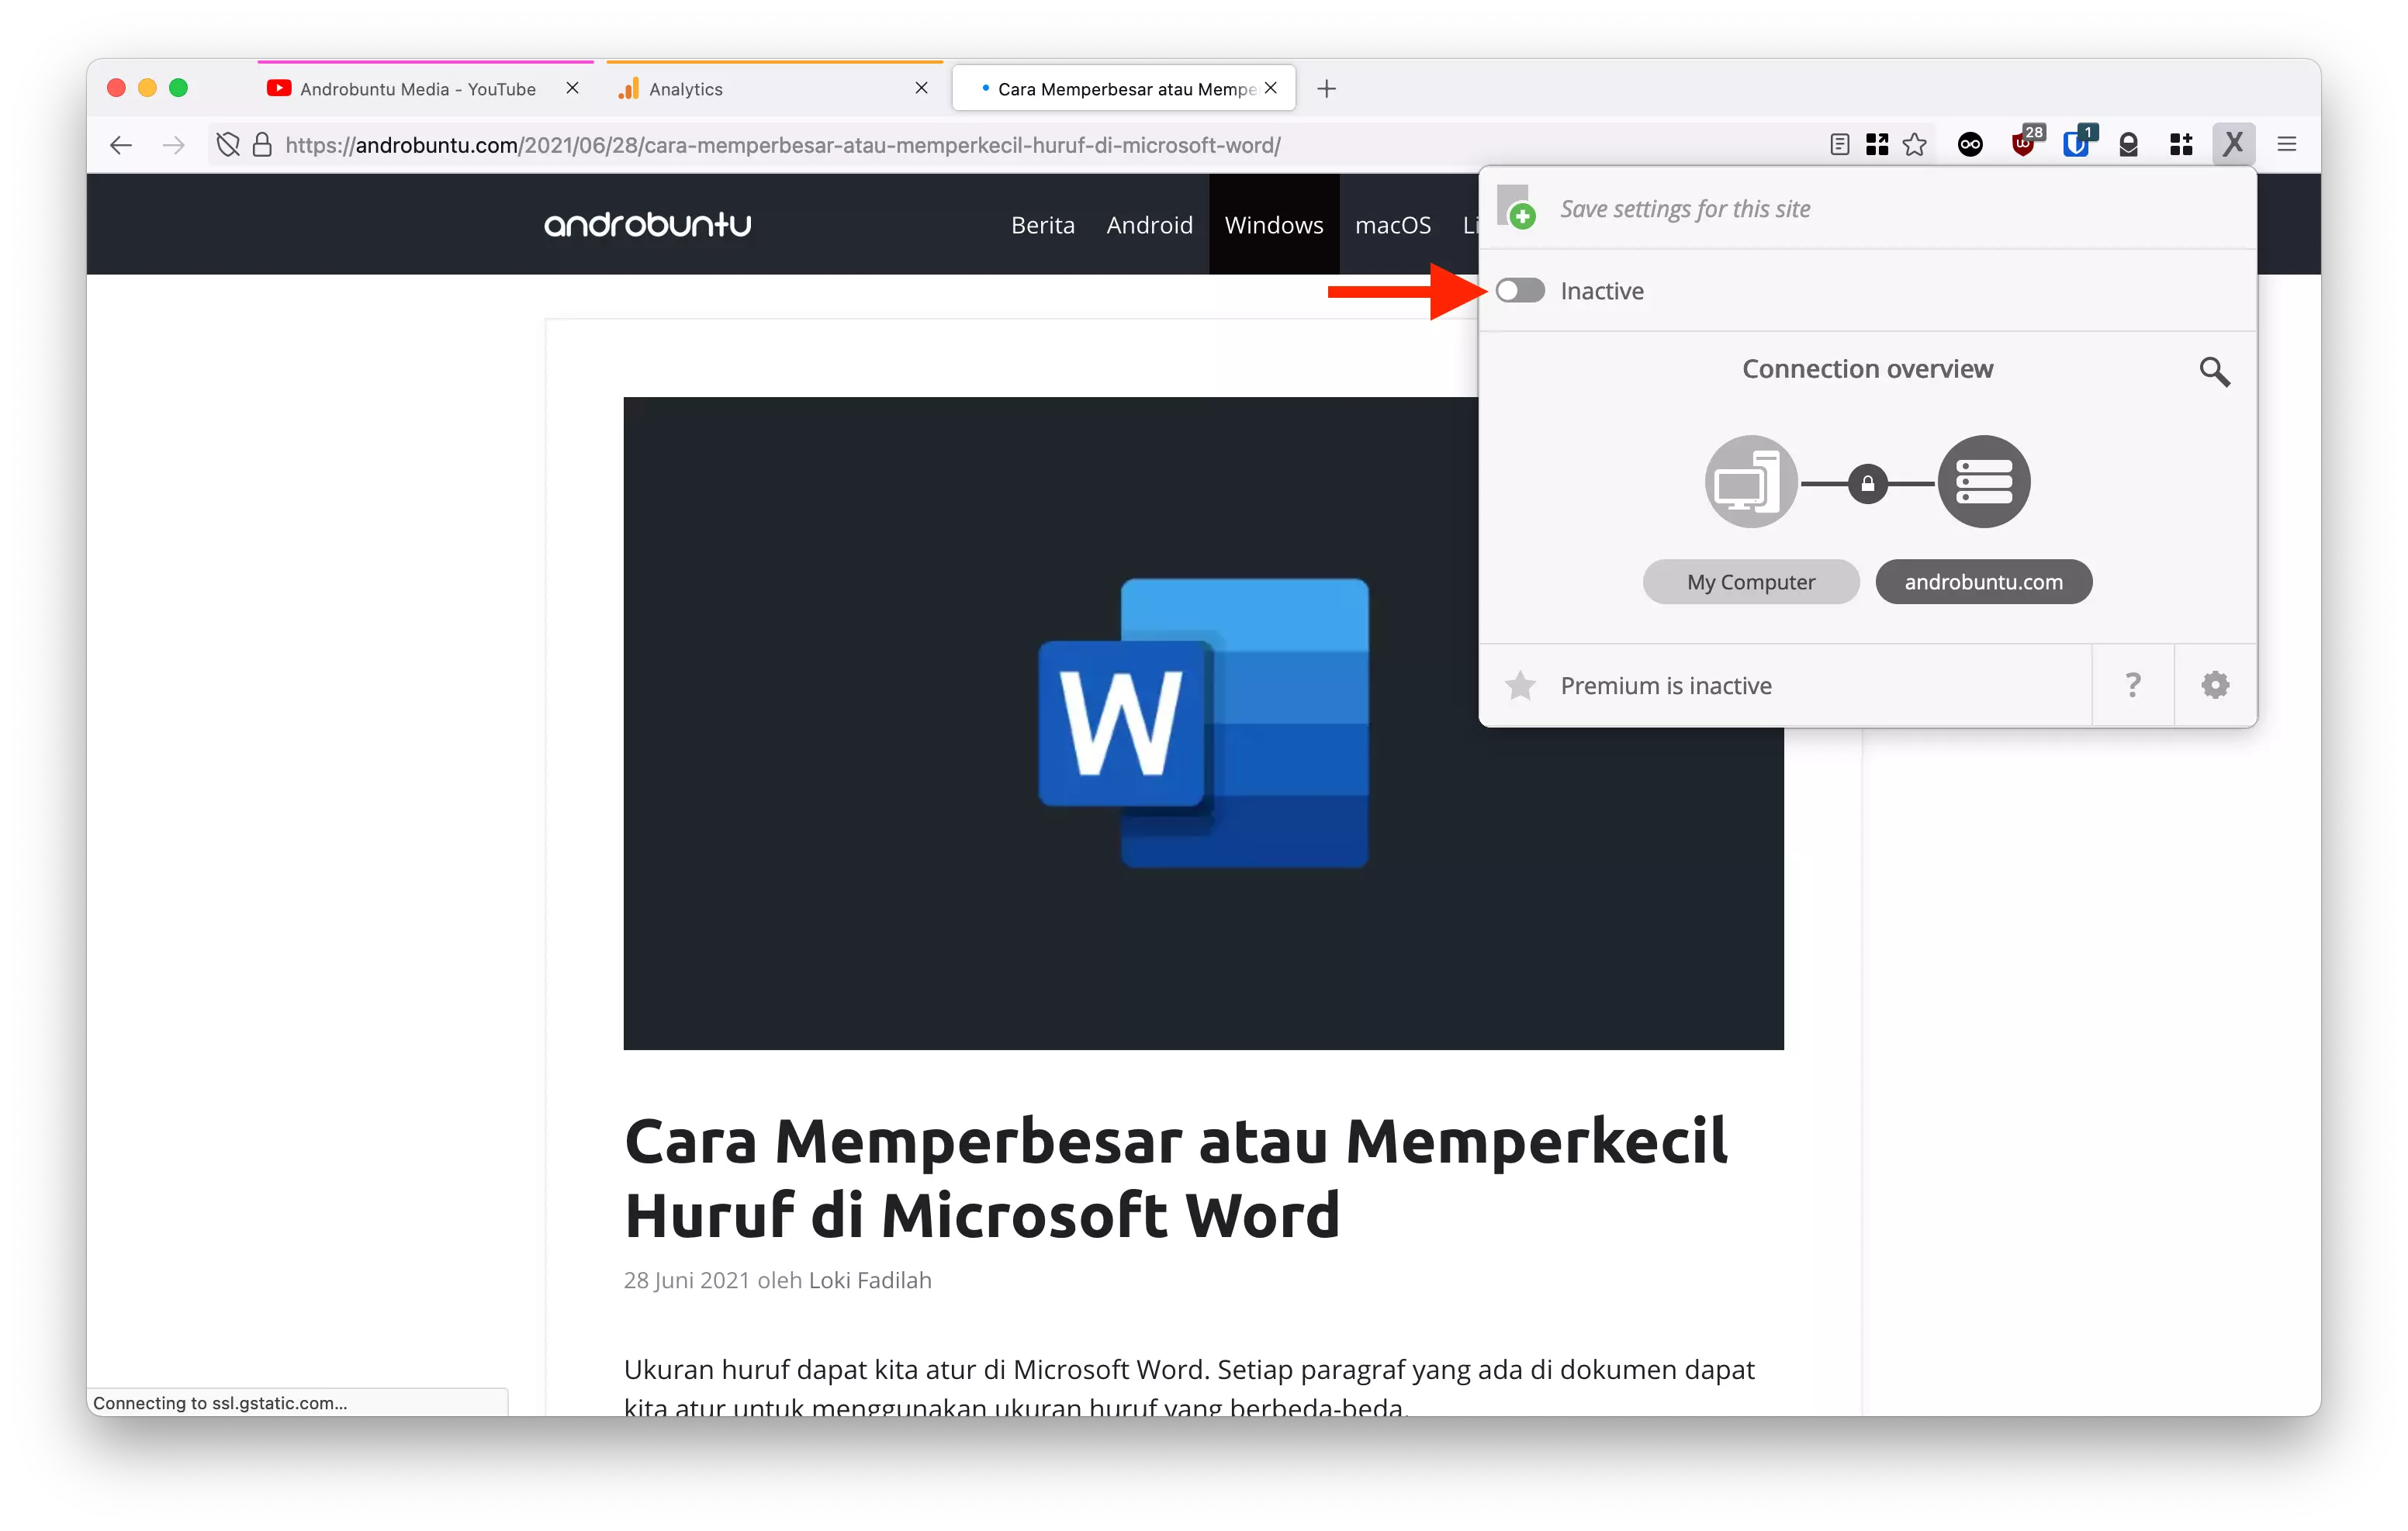Open the extension's settings gear
The height and width of the screenshot is (1531, 2408).
[2215, 684]
